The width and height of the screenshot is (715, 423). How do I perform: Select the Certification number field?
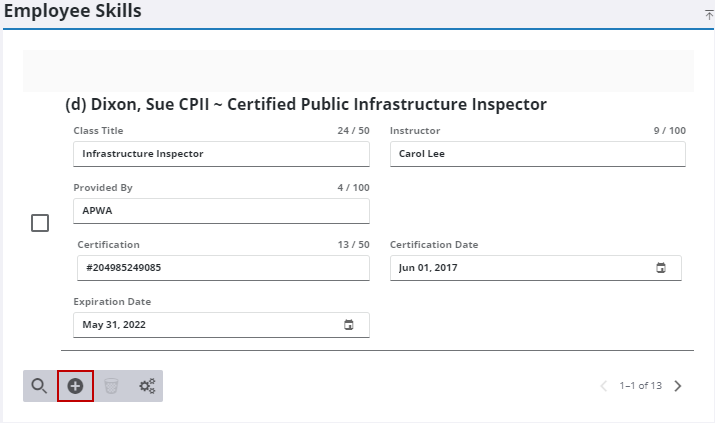(222, 268)
